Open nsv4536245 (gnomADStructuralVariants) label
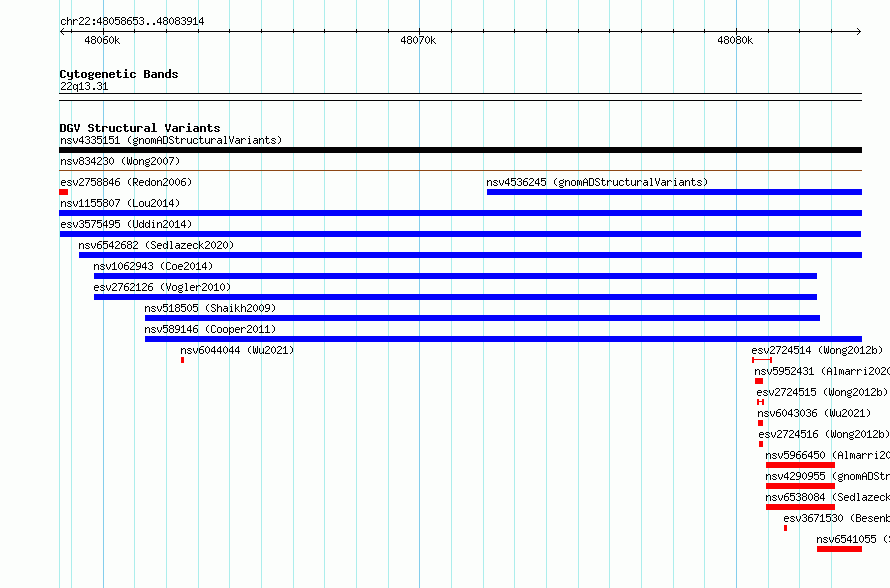This screenshot has width=890, height=588. point(597,182)
